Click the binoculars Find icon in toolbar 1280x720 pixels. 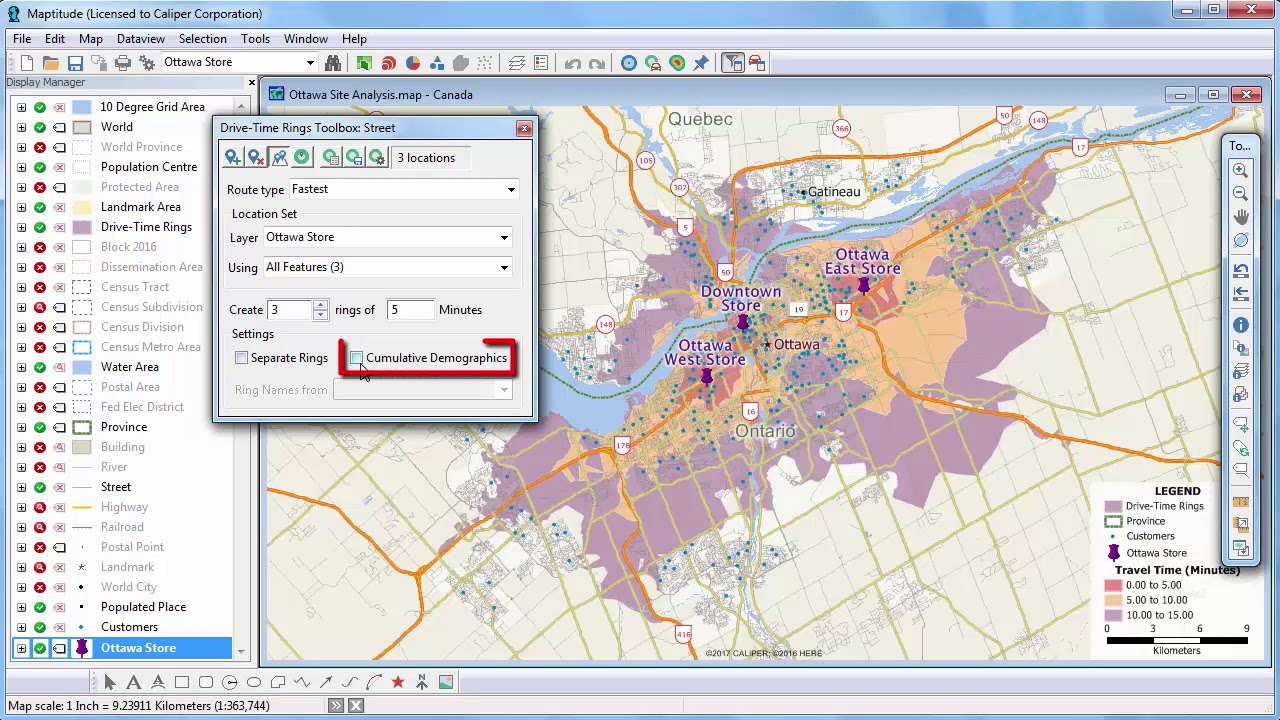tap(333, 63)
